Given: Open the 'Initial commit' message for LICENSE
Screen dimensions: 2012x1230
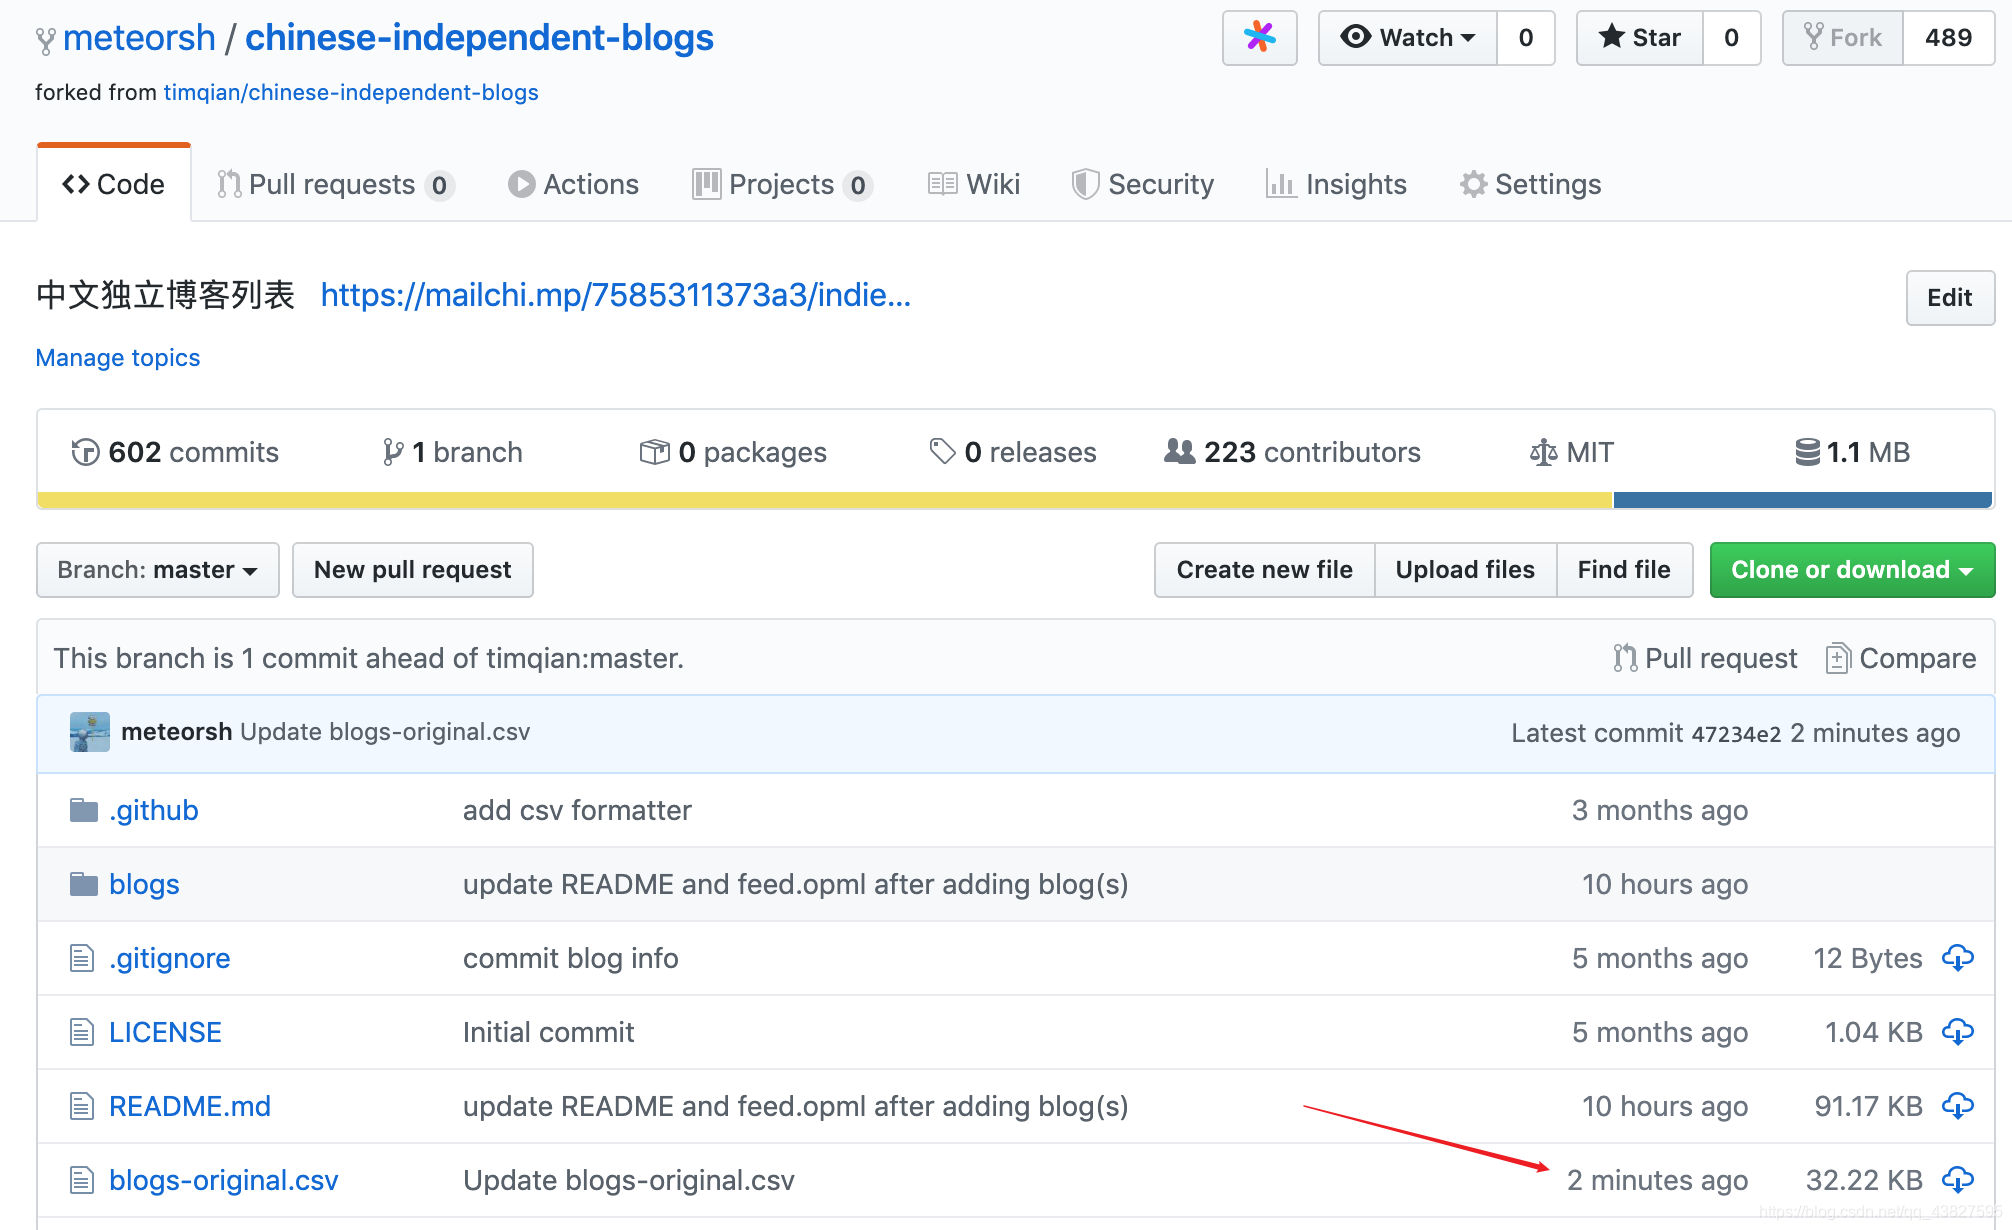Looking at the screenshot, I should pyautogui.click(x=548, y=1032).
